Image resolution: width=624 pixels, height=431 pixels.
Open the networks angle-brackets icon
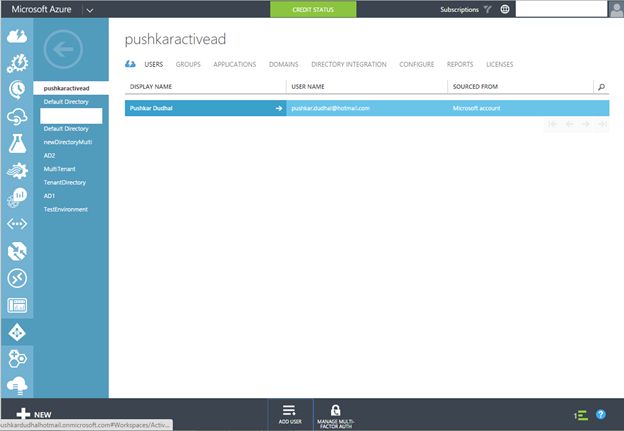point(17,224)
